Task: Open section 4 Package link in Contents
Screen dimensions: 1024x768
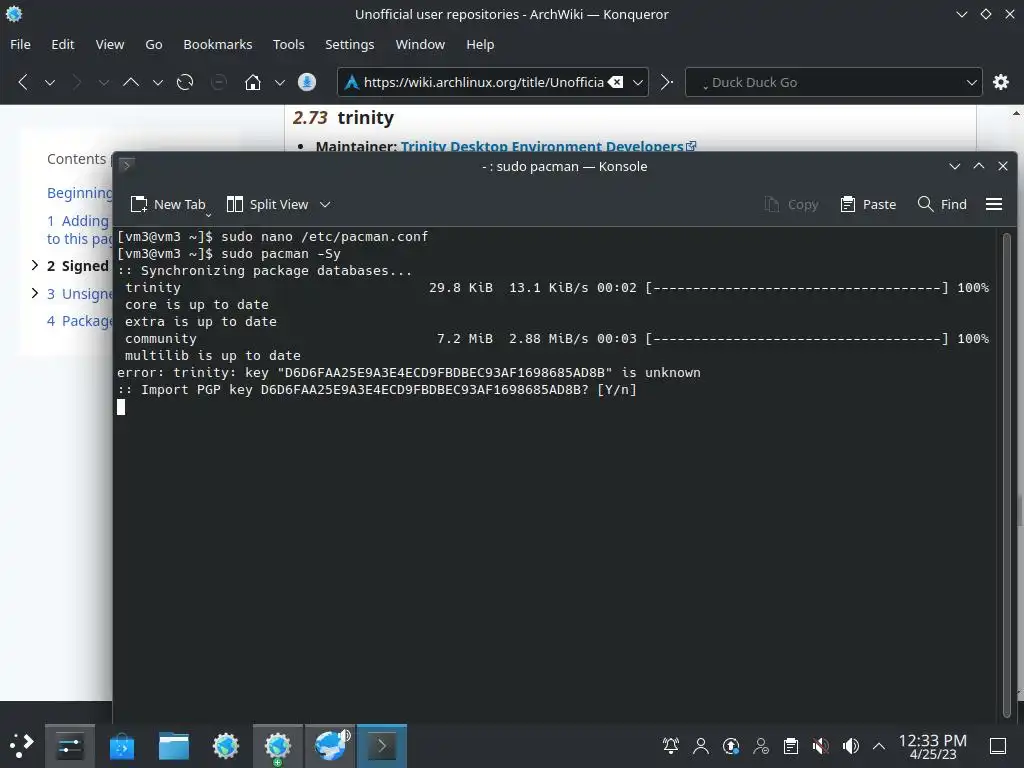Action: 79,321
